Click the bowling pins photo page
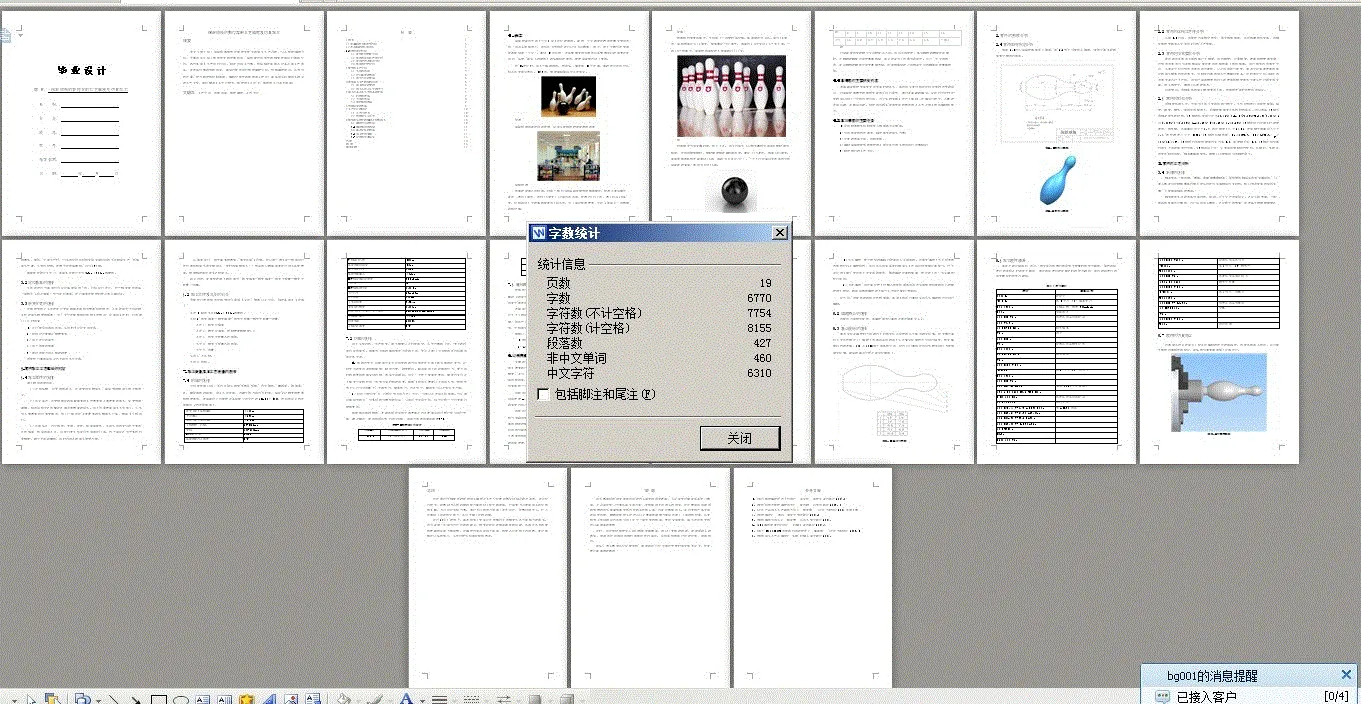 [731, 124]
